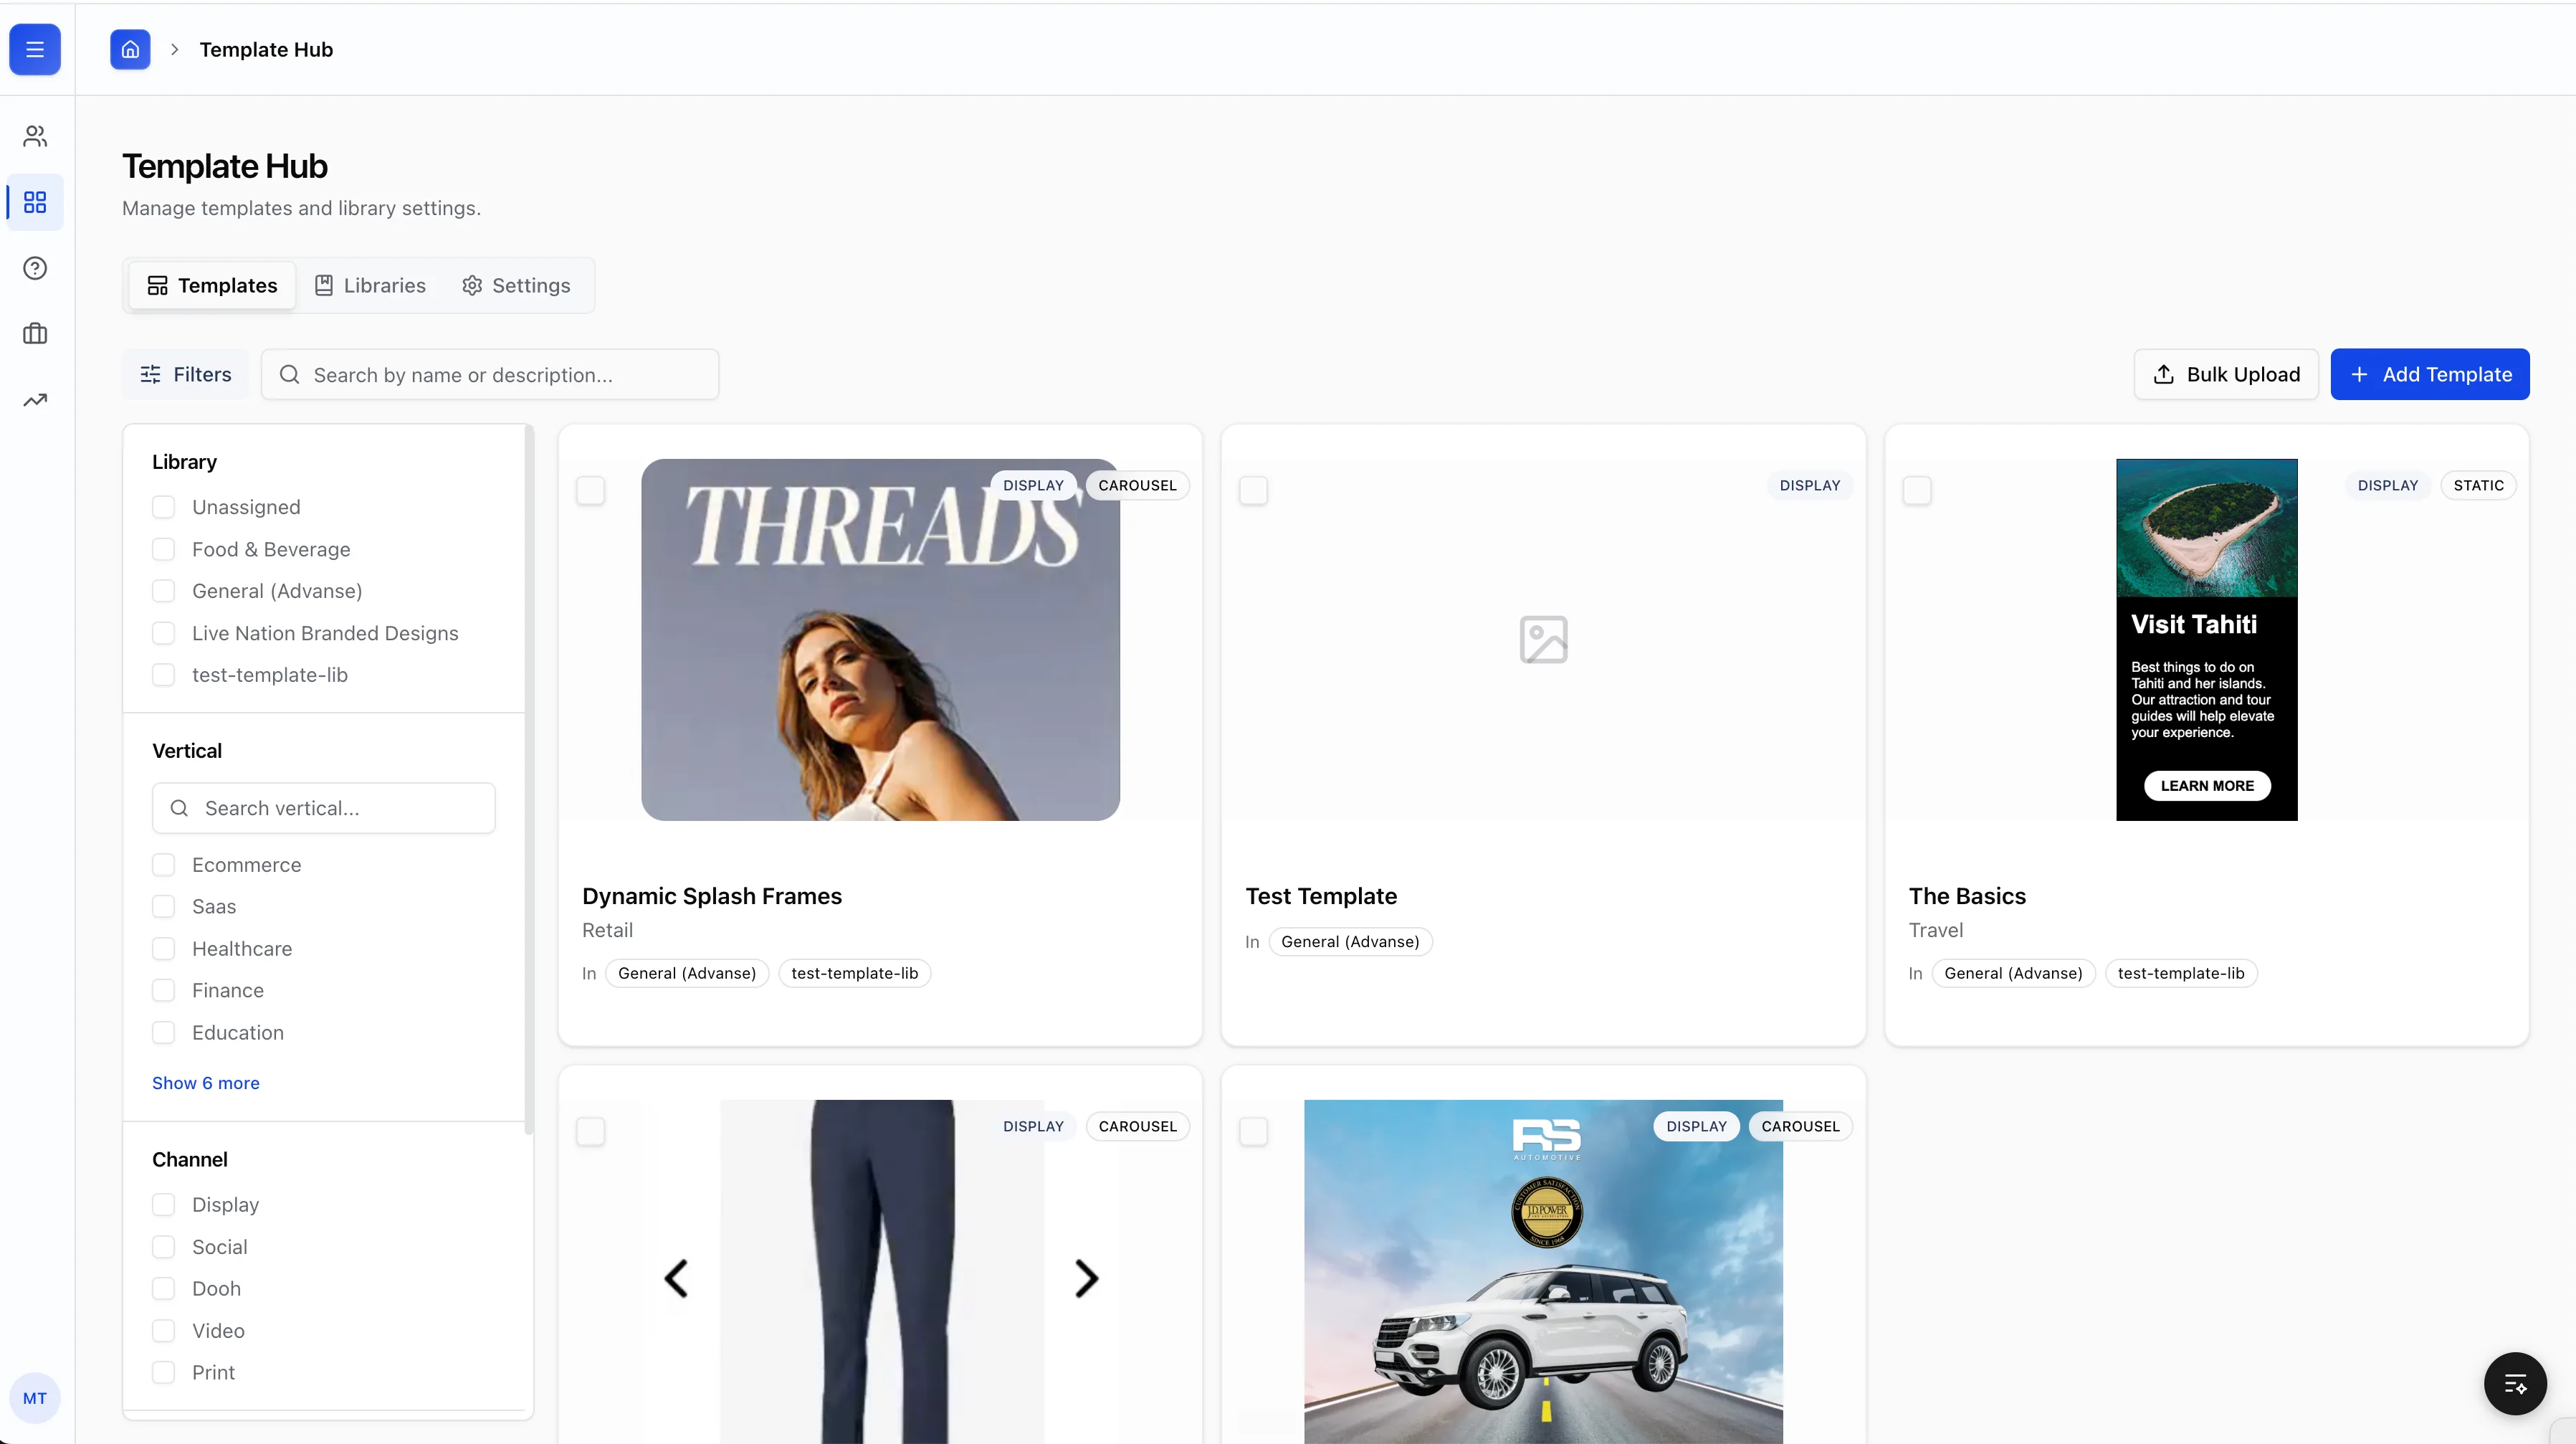Image resolution: width=2576 pixels, height=1444 pixels.
Task: Open the template grid sidebar icon
Action: point(35,202)
